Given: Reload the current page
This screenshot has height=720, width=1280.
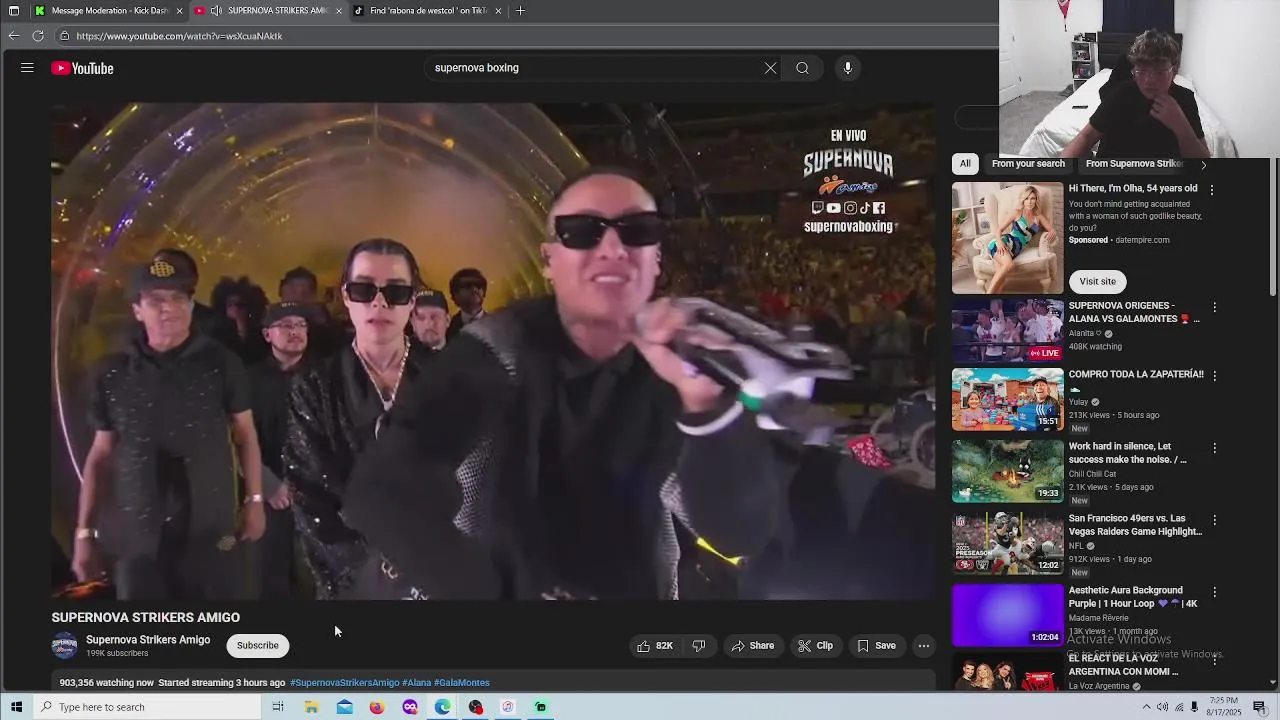Looking at the screenshot, I should (x=38, y=36).
